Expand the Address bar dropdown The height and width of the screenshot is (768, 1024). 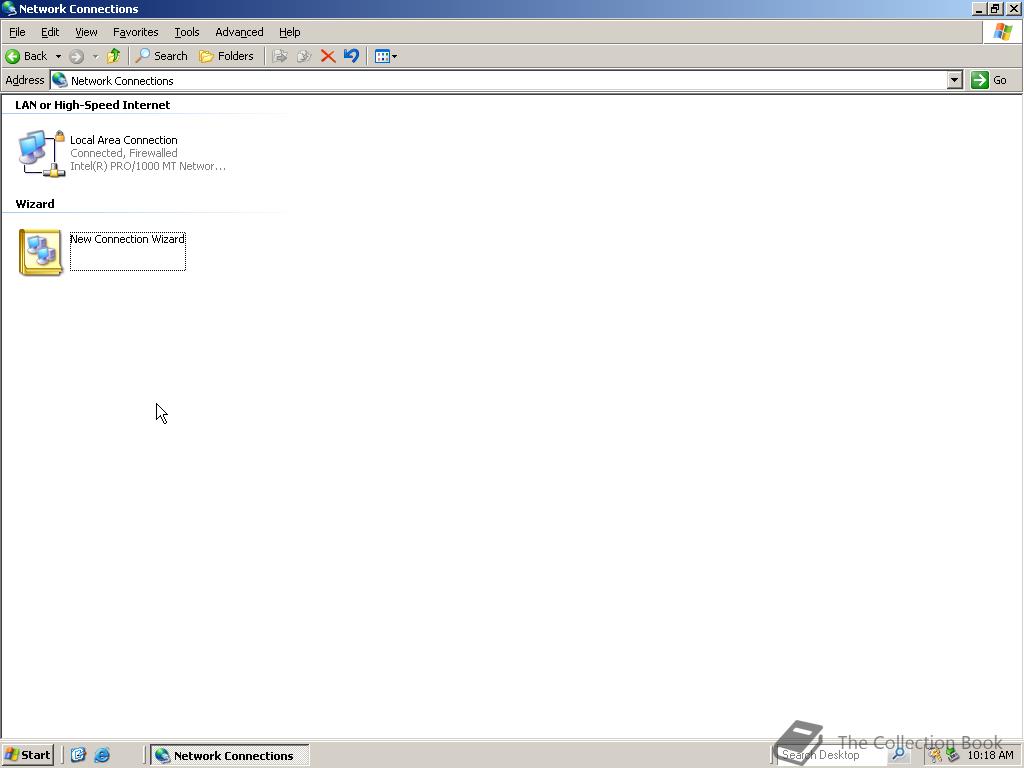pos(955,80)
